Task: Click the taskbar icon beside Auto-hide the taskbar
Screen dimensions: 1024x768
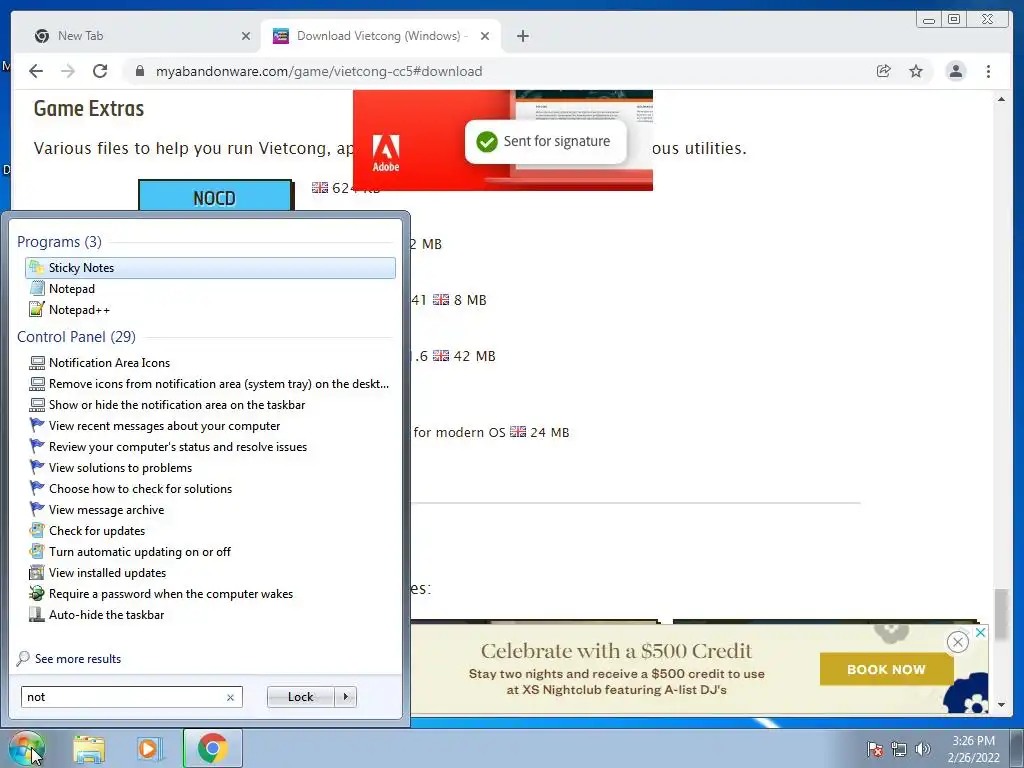Action: pos(37,615)
